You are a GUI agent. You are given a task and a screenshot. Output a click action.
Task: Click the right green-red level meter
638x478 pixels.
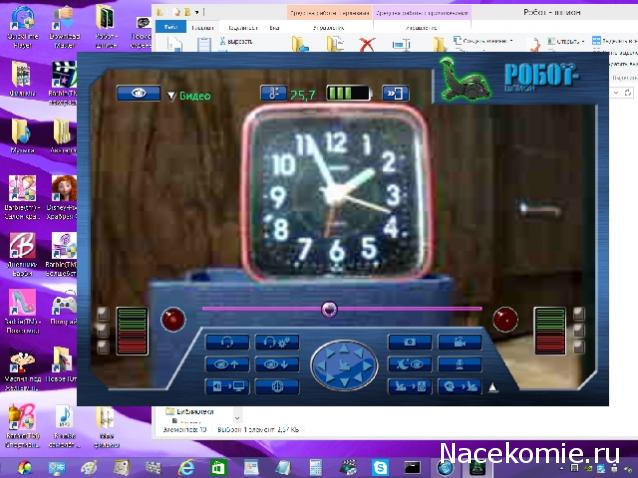pyautogui.click(x=549, y=330)
